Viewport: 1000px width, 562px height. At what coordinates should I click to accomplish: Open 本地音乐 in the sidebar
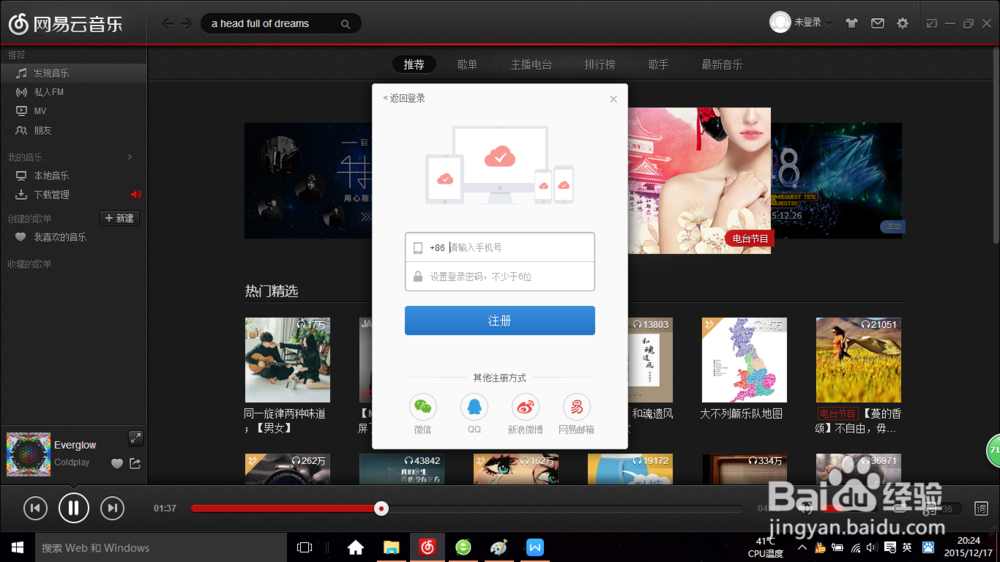pos(73,175)
